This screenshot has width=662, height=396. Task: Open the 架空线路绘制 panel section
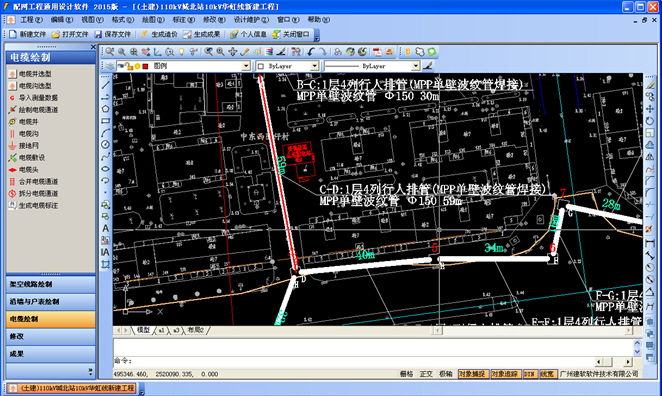[51, 285]
